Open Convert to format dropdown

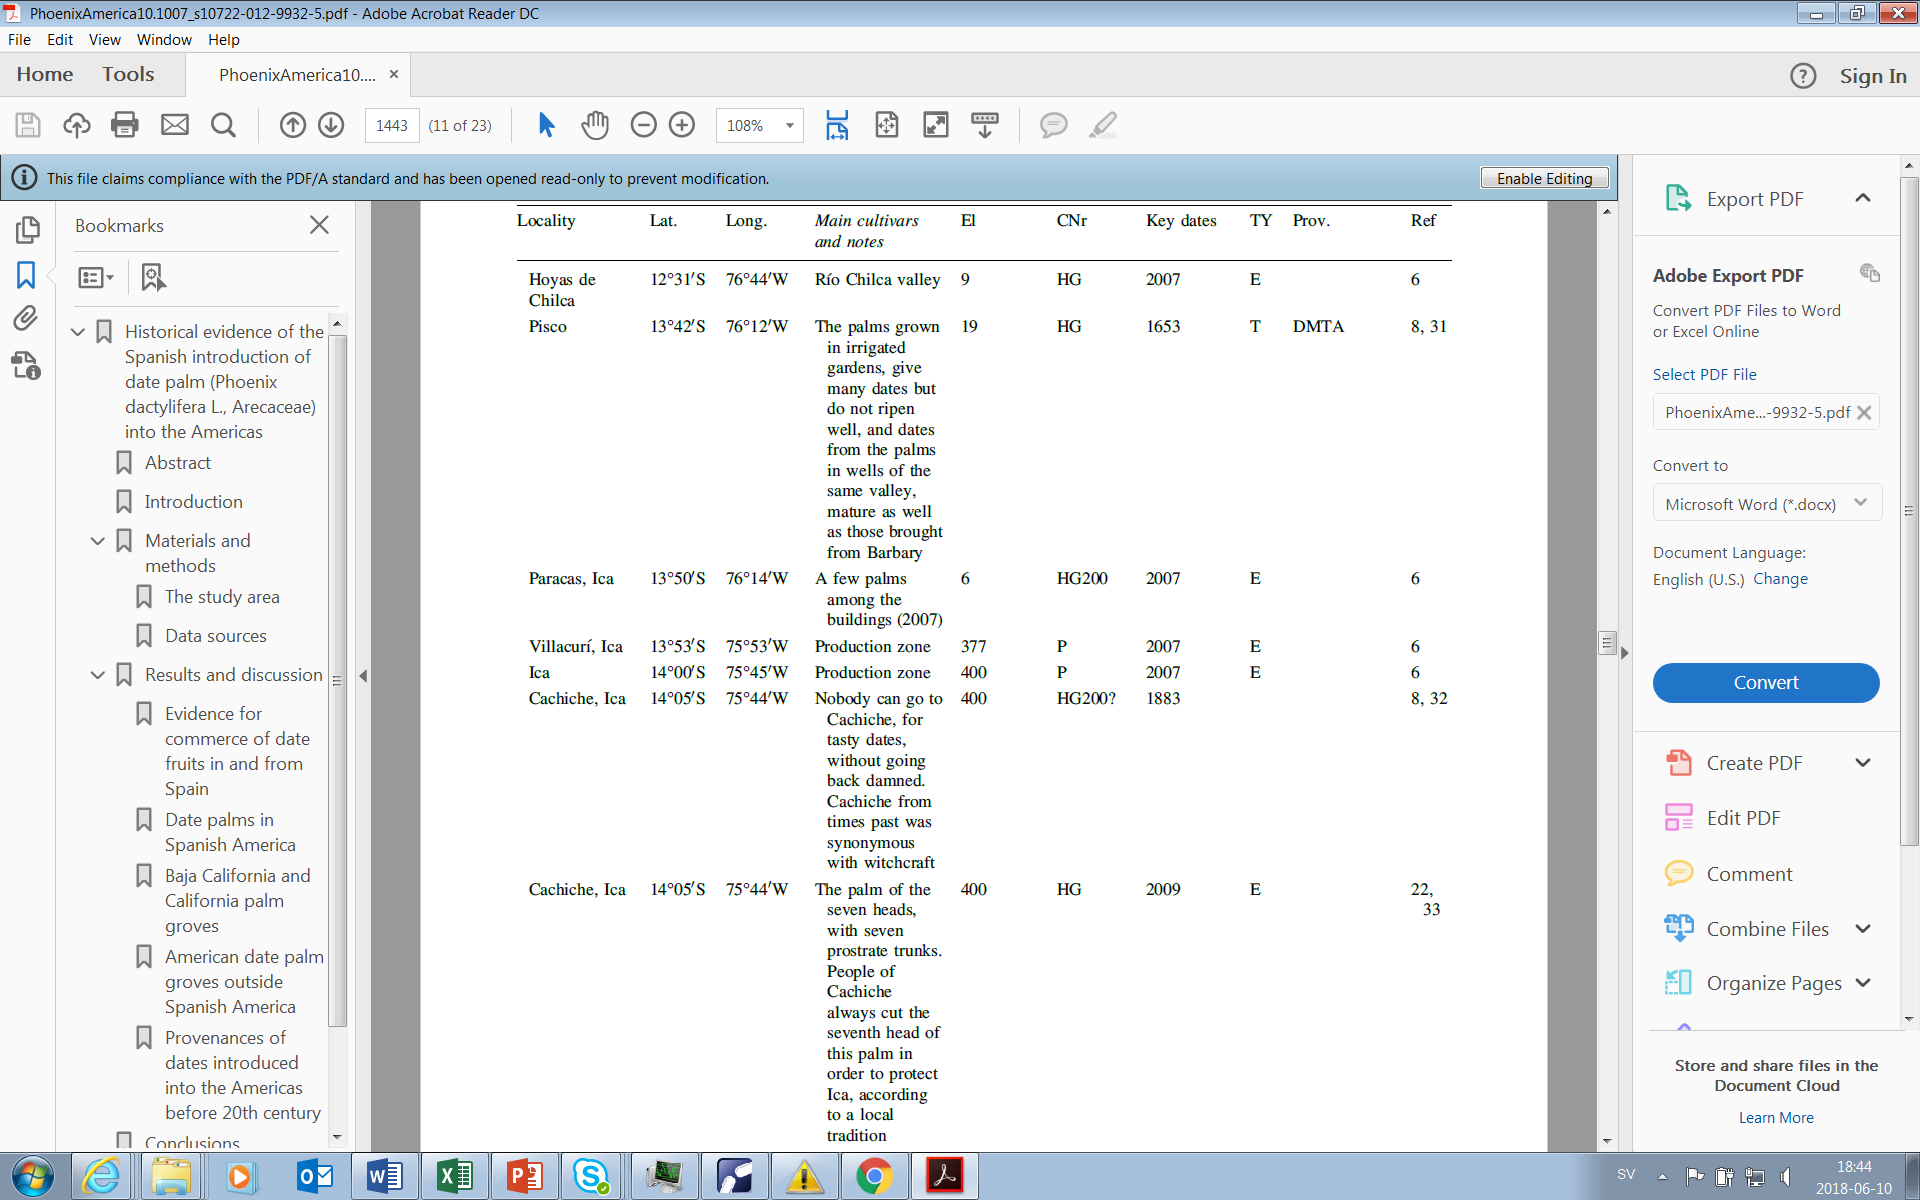point(1767,504)
